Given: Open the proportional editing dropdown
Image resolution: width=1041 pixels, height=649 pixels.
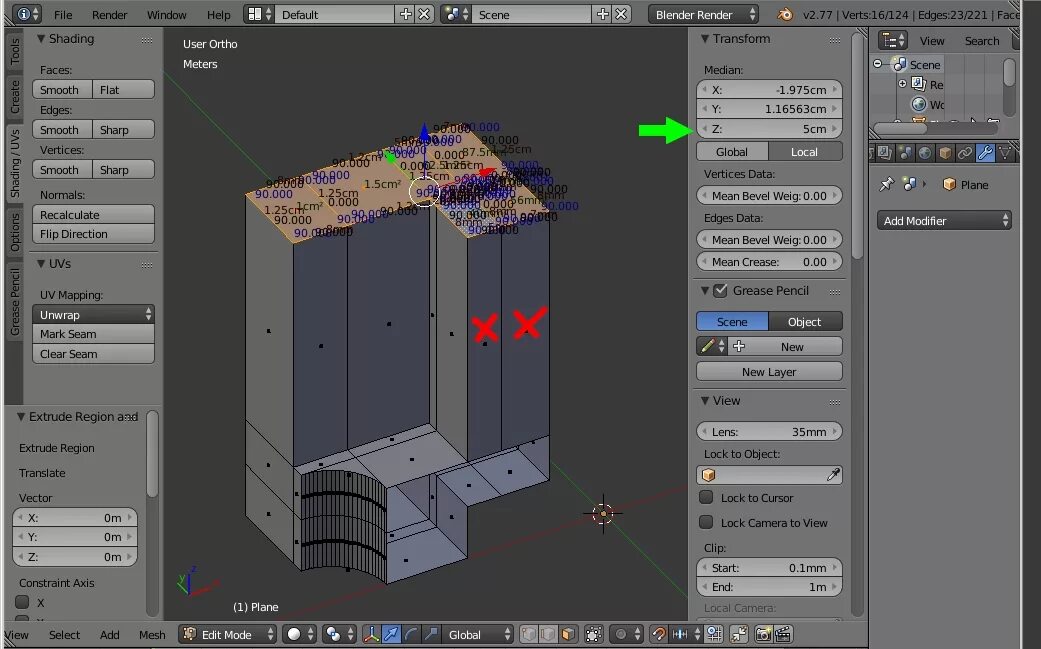Looking at the screenshot, I should point(626,634).
